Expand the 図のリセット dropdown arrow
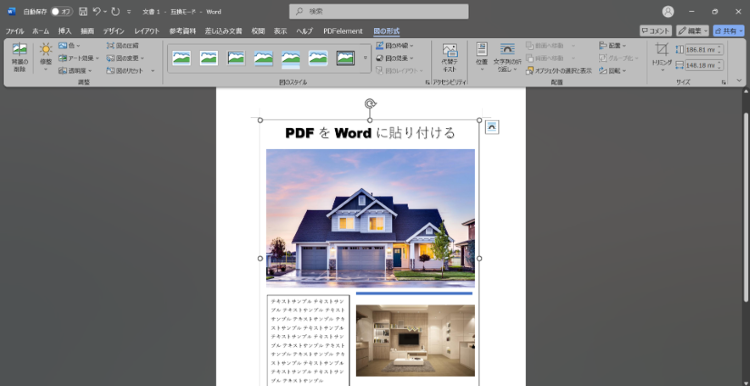The height and width of the screenshot is (386, 750). pyautogui.click(x=153, y=71)
